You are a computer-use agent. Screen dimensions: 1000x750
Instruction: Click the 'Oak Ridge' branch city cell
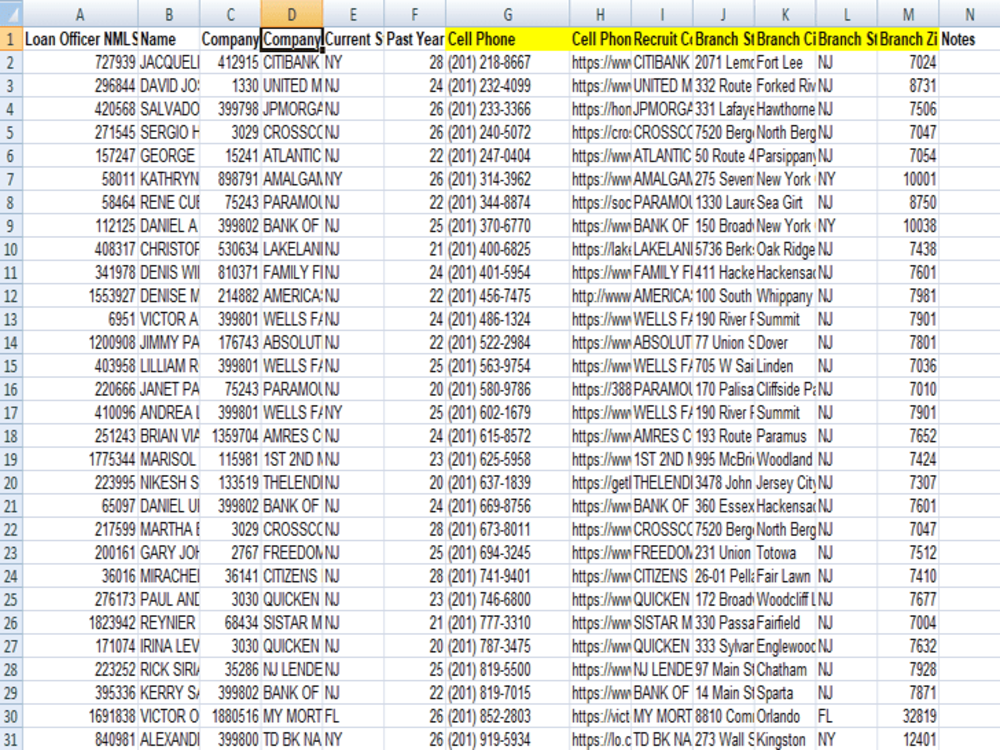pos(785,249)
